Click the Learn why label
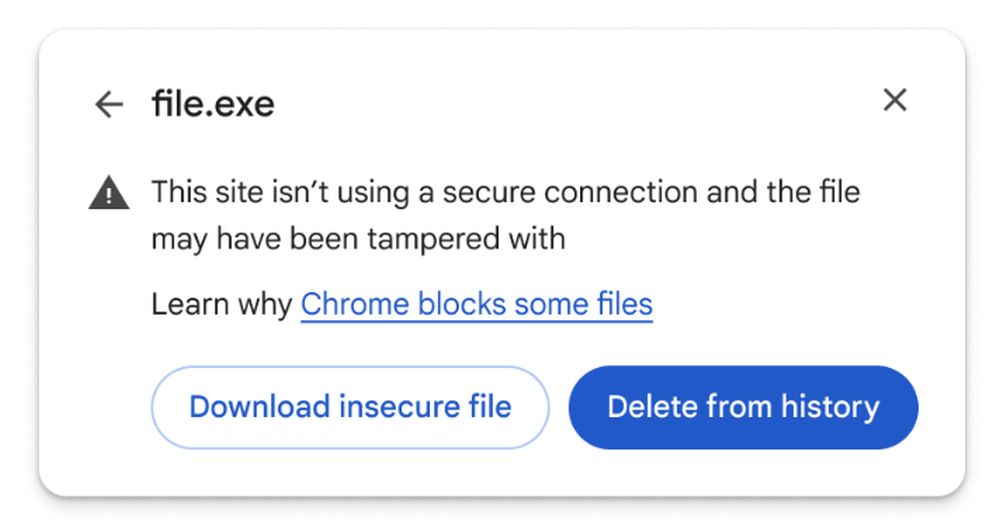This screenshot has height=528, width=1000. pyautogui.click(x=221, y=303)
